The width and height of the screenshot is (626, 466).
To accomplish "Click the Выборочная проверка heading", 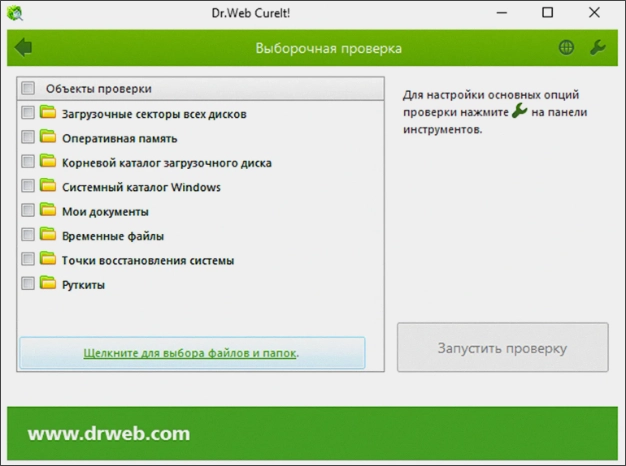I will click(329, 48).
